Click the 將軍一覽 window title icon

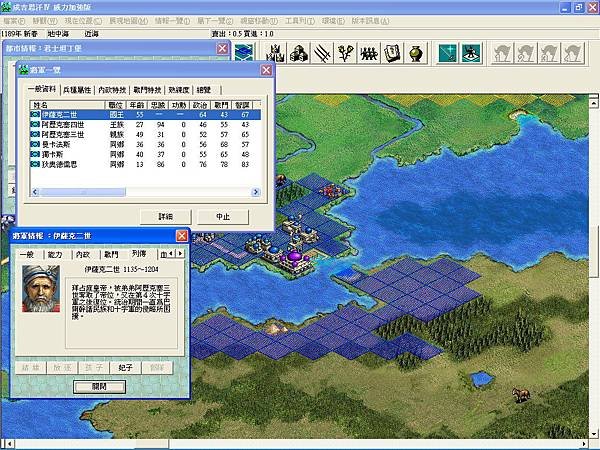[x=24, y=70]
